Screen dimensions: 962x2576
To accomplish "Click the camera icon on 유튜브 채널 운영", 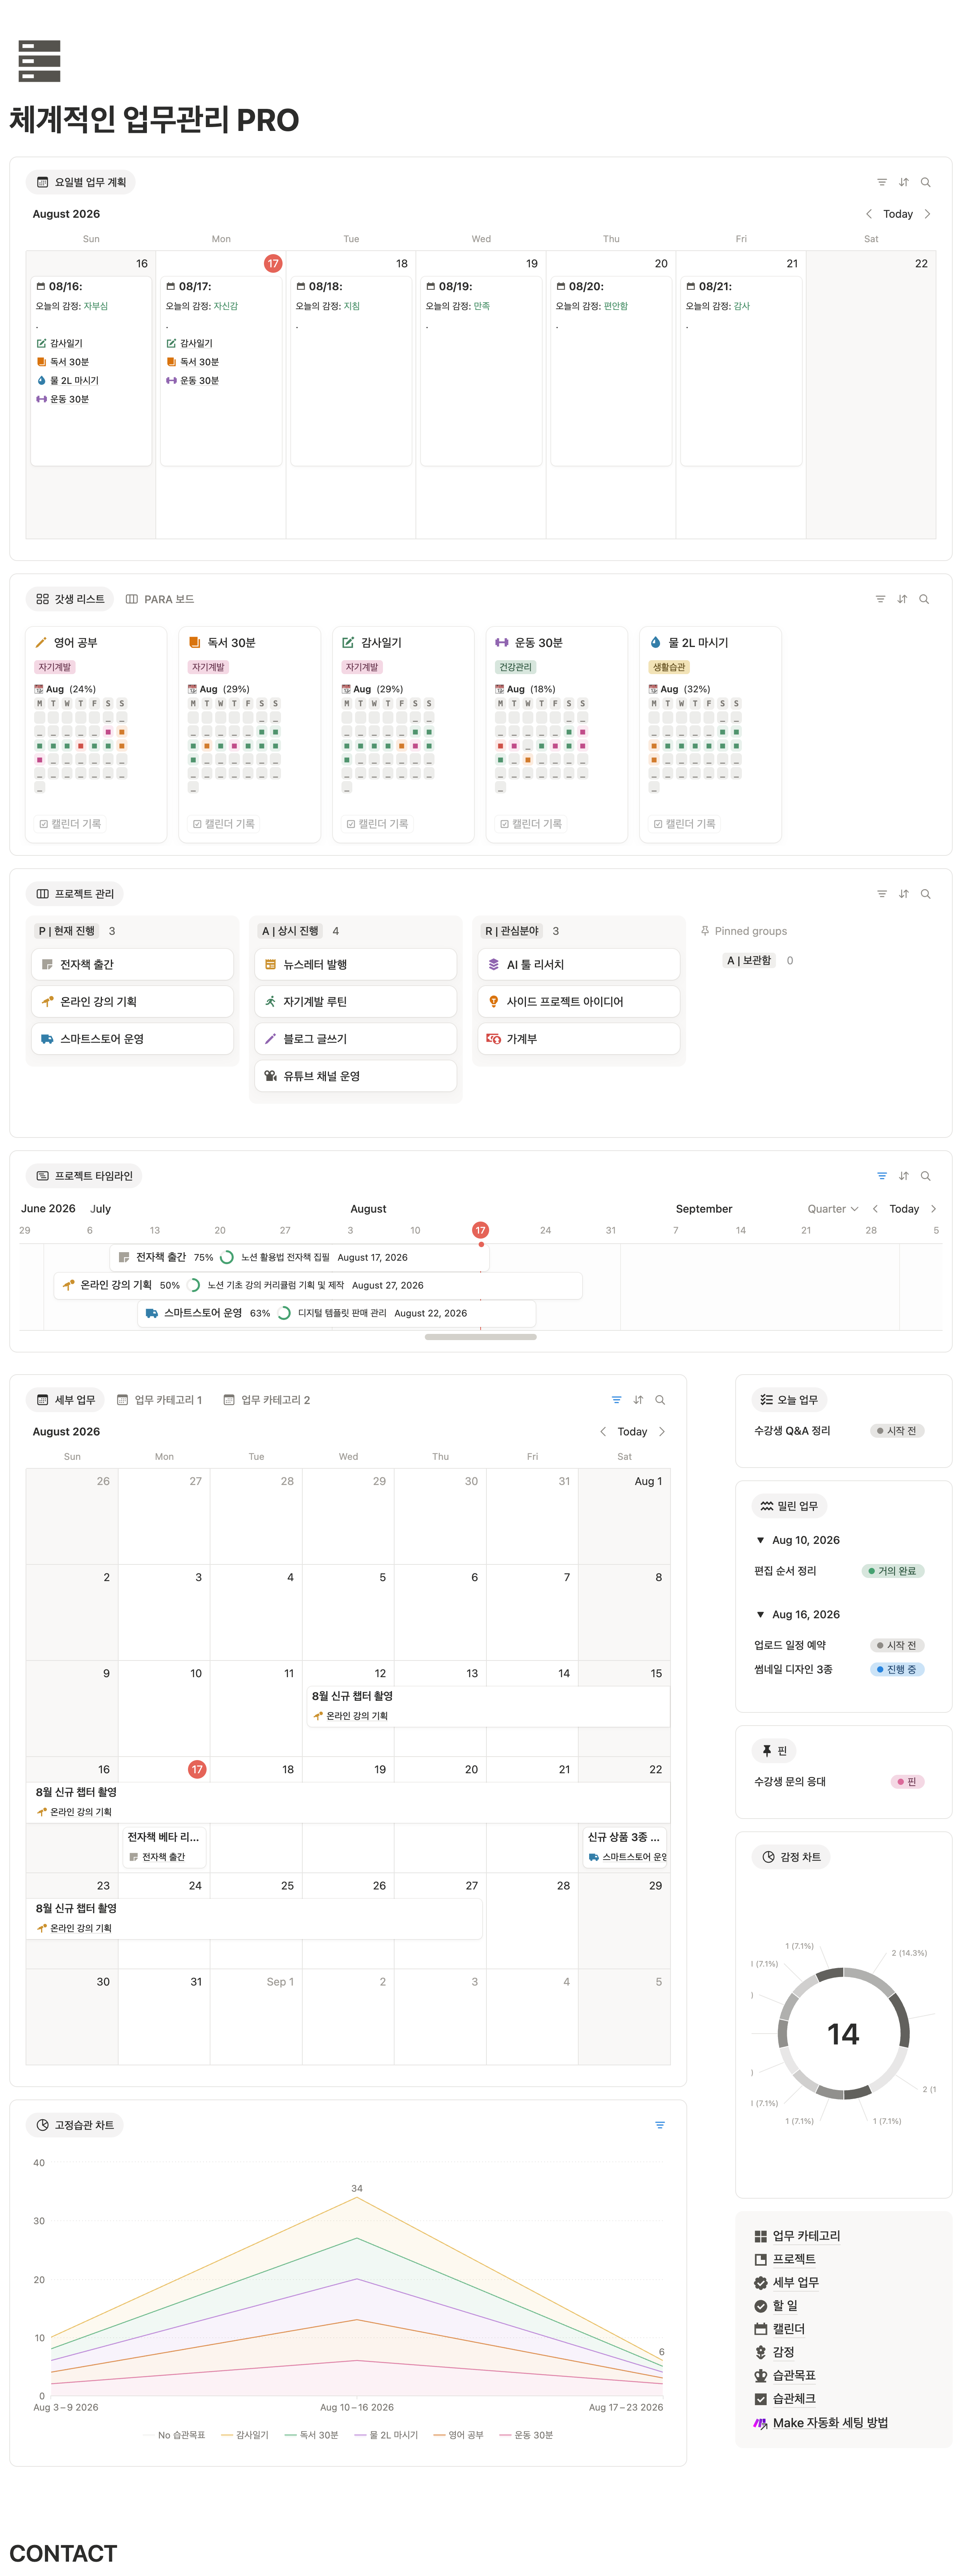I will click(x=270, y=1076).
